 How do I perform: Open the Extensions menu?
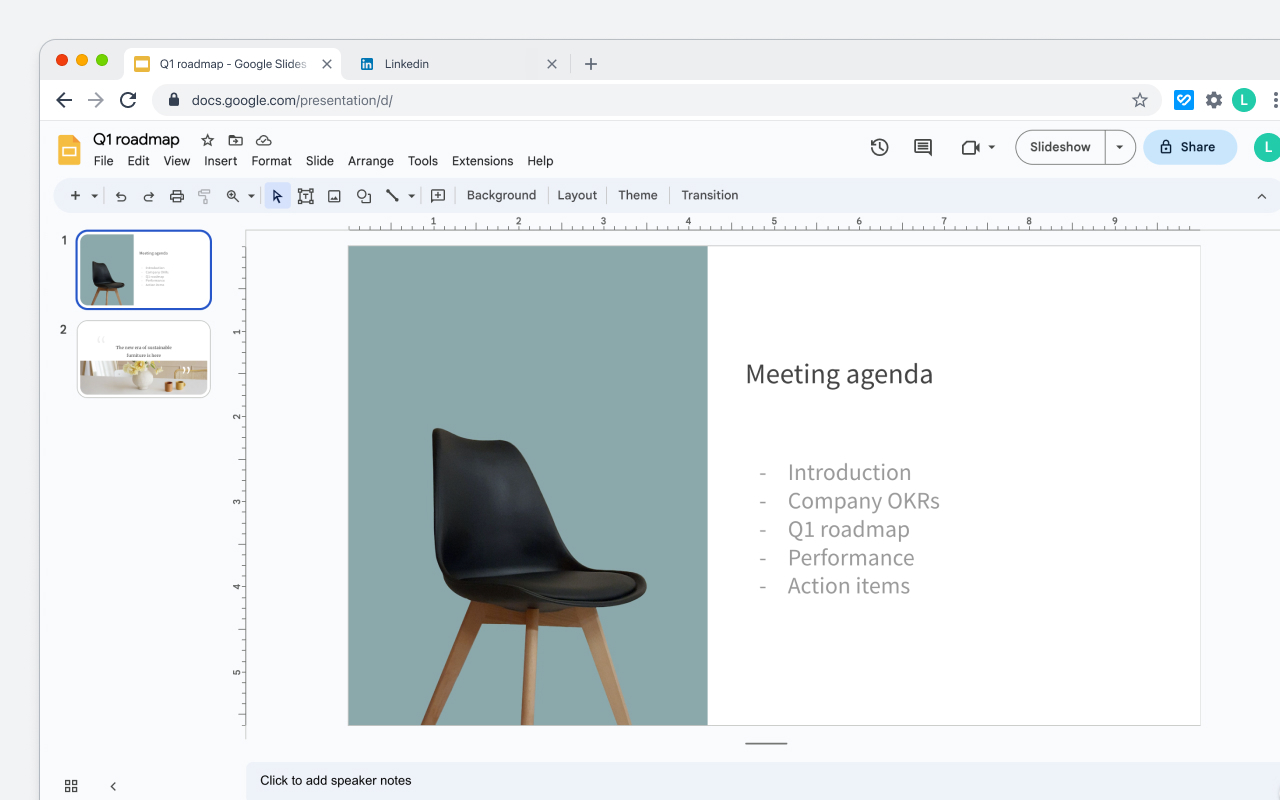coord(483,161)
